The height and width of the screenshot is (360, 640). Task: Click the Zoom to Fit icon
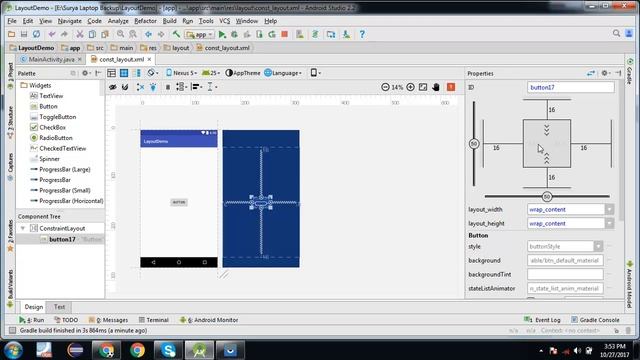[423, 87]
